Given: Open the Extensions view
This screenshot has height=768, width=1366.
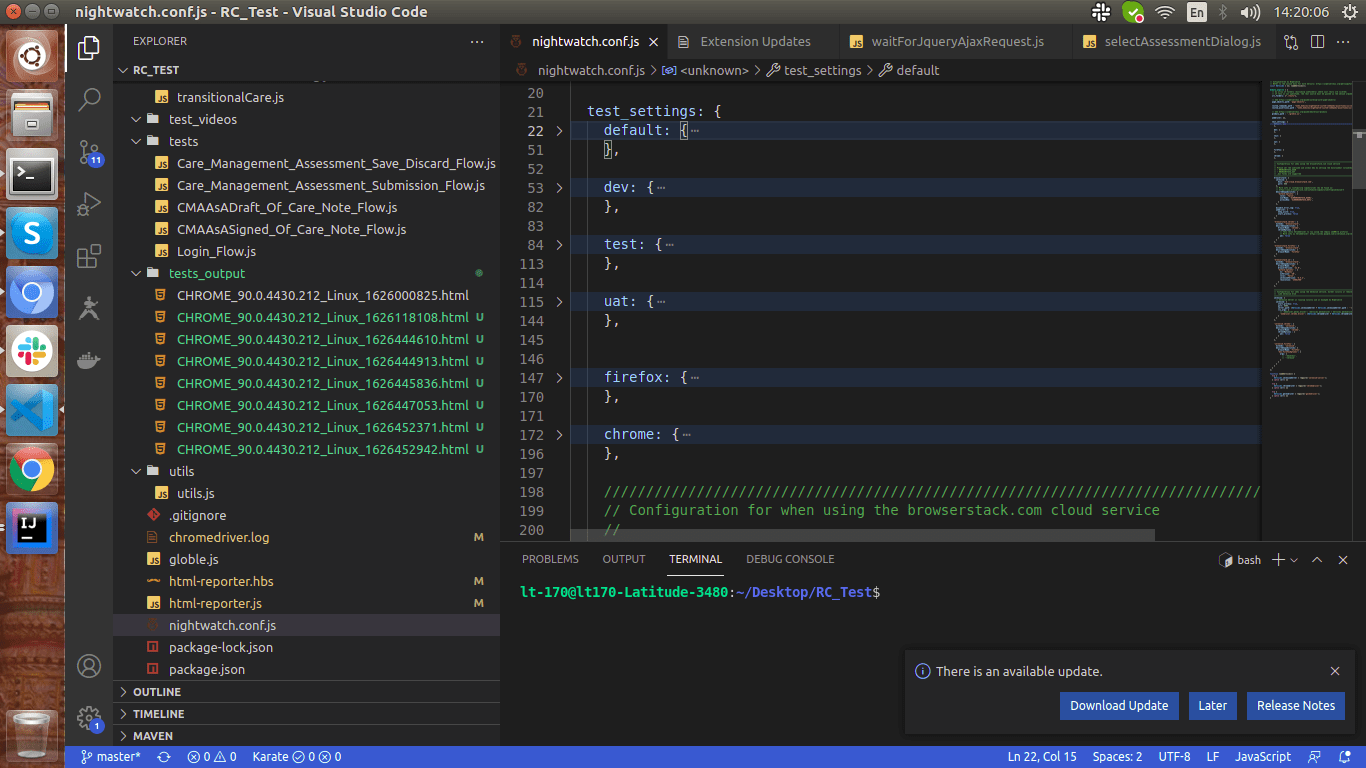Looking at the screenshot, I should point(89,256).
